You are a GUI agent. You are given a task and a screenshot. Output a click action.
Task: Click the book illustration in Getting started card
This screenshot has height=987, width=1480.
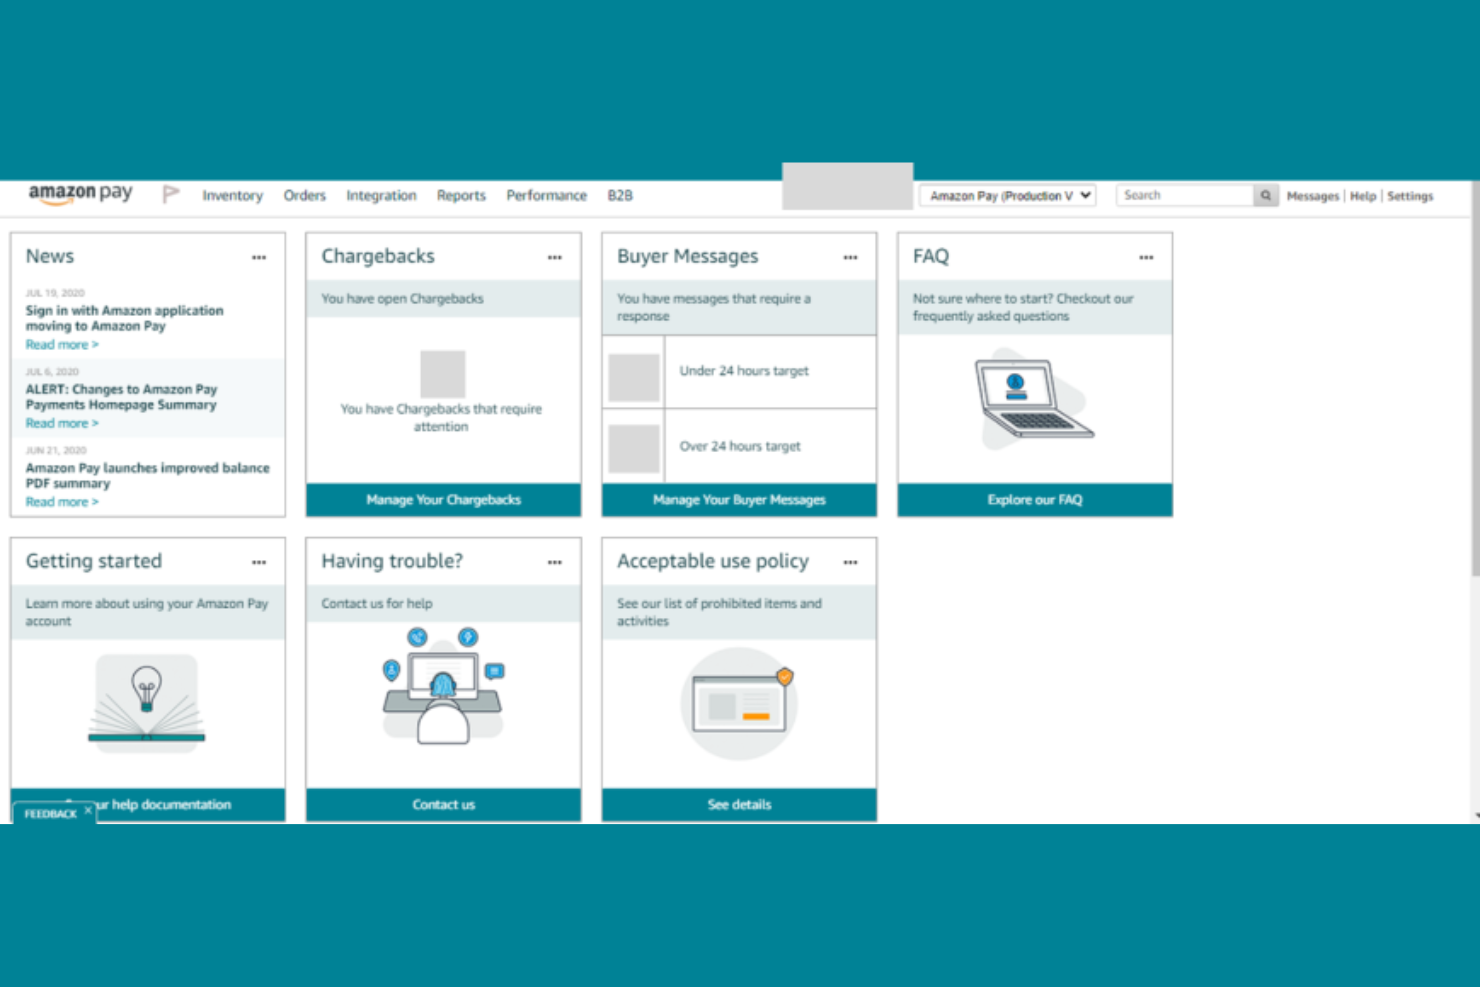click(x=148, y=700)
